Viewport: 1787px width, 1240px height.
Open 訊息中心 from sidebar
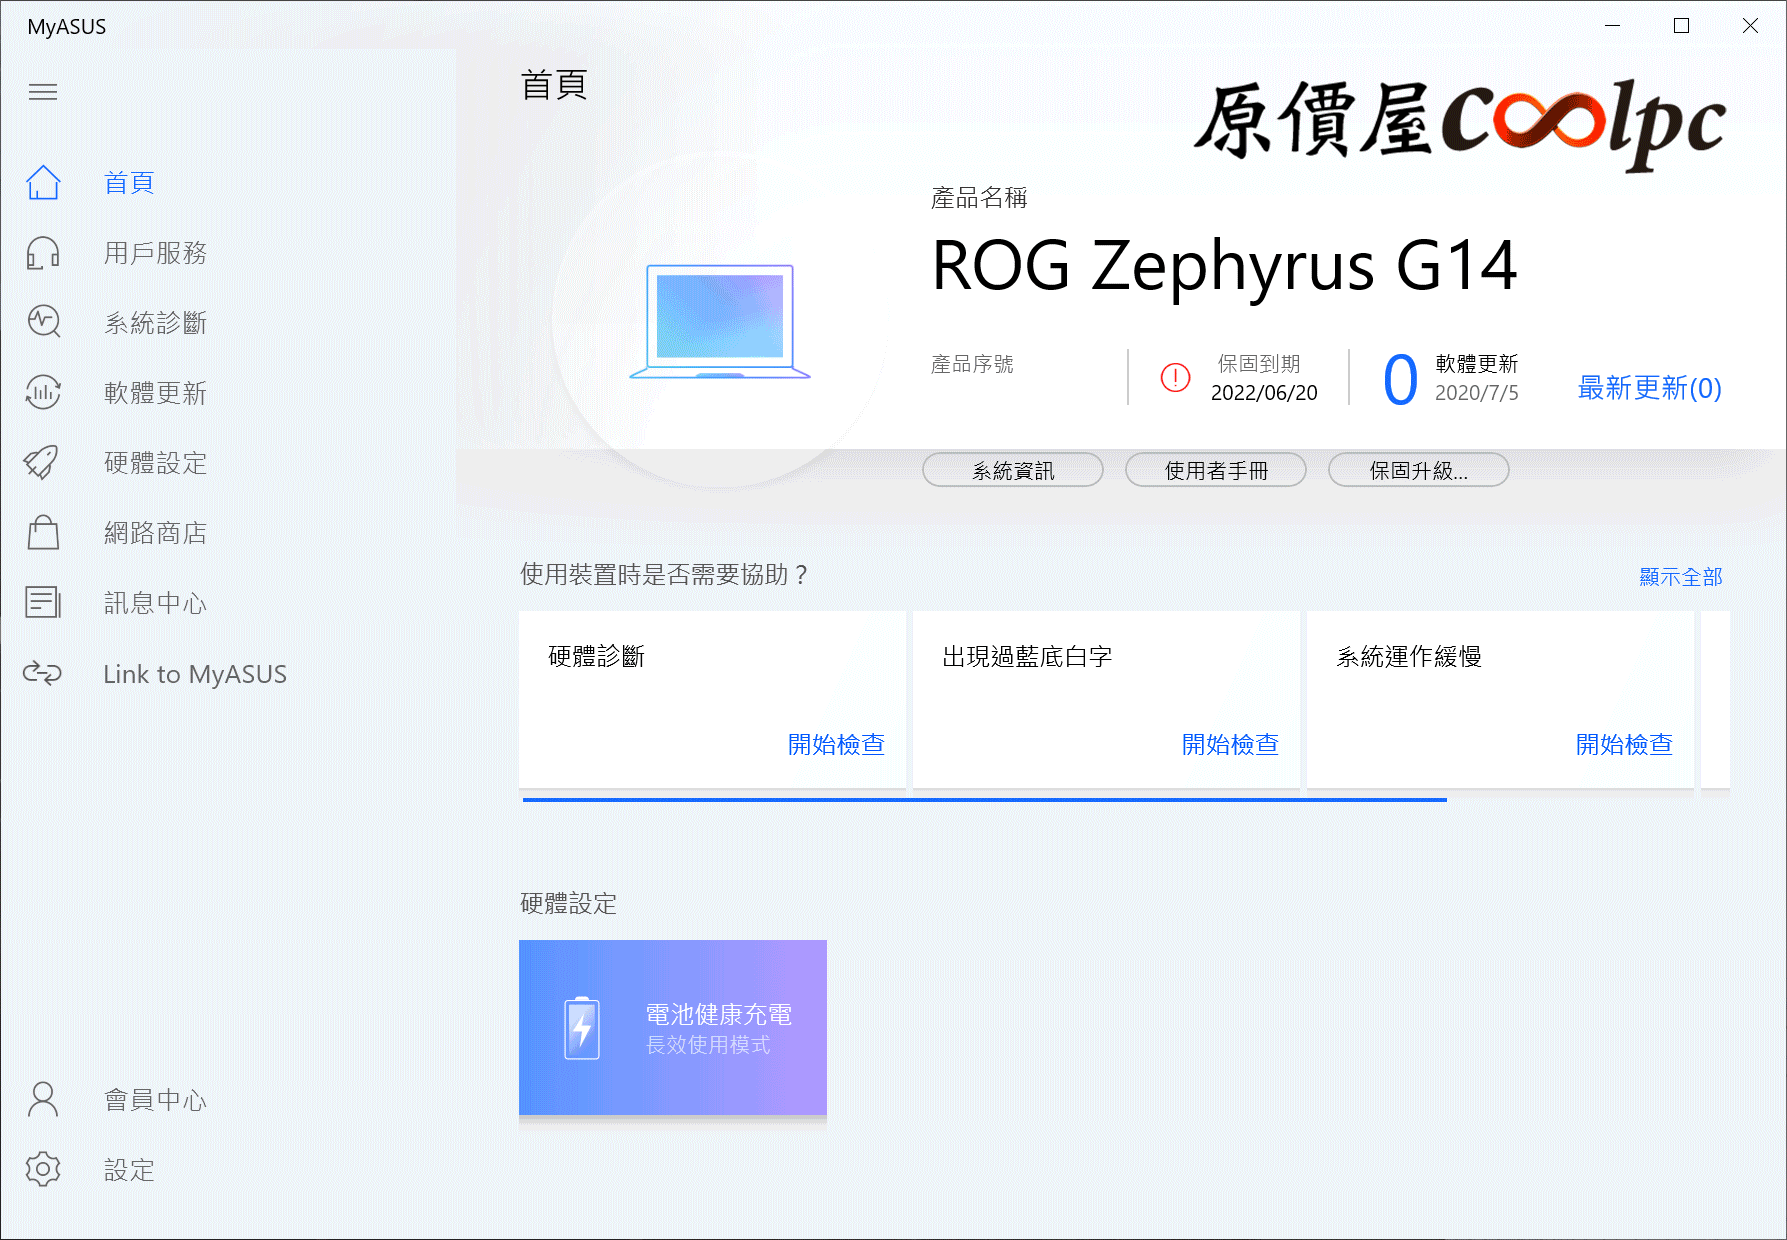(156, 602)
